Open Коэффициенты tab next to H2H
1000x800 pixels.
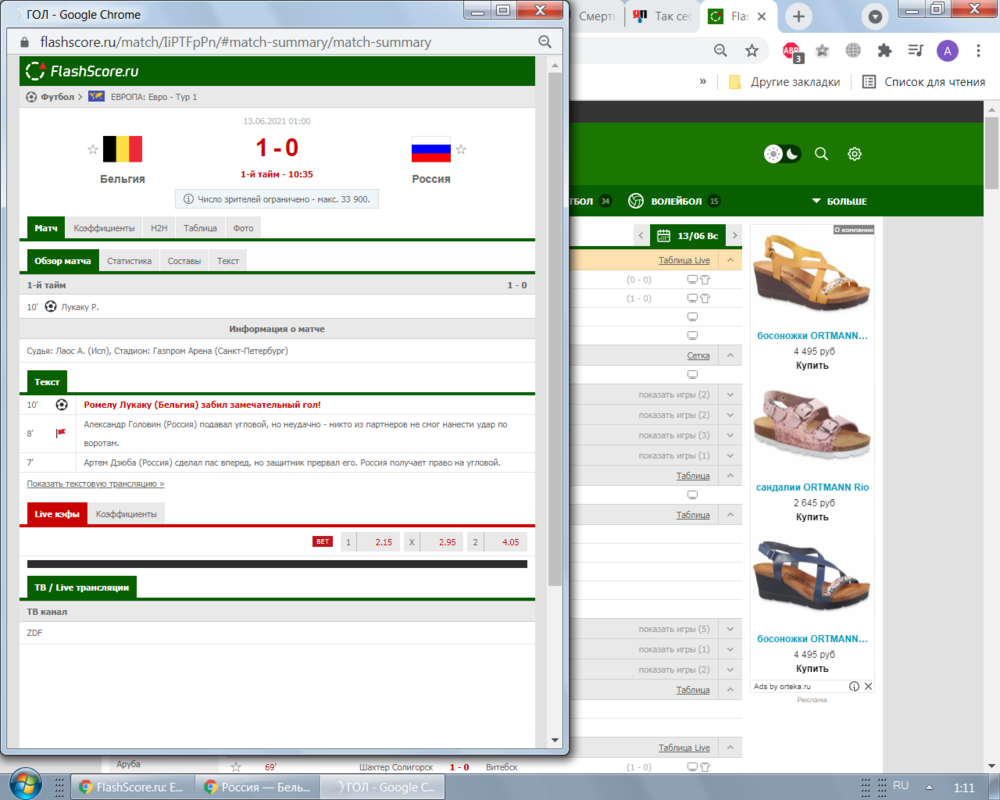point(104,228)
